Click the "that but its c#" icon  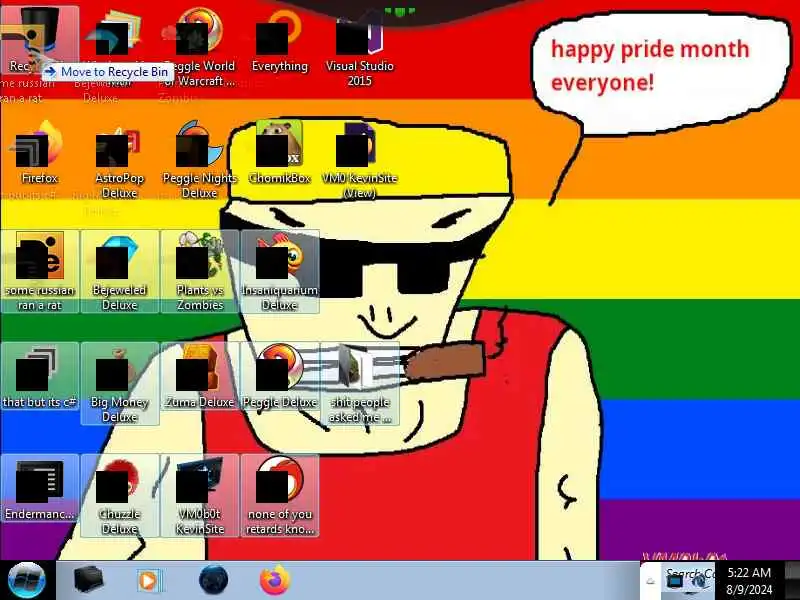coord(40,377)
